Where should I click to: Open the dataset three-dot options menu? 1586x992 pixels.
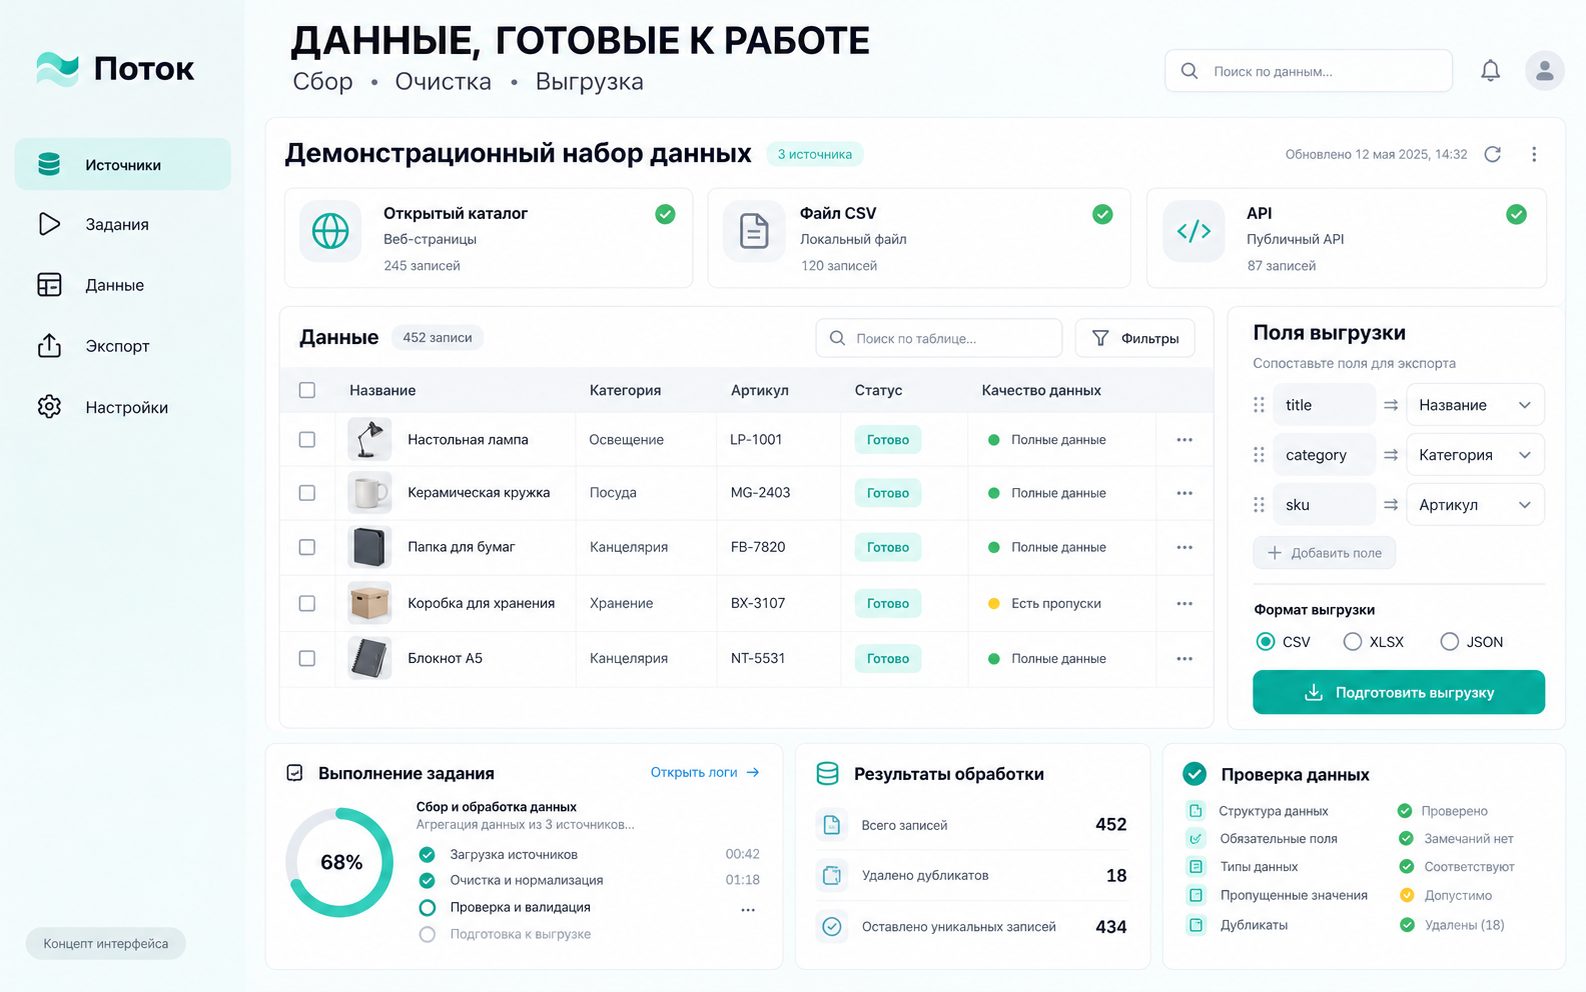pyautogui.click(x=1534, y=154)
